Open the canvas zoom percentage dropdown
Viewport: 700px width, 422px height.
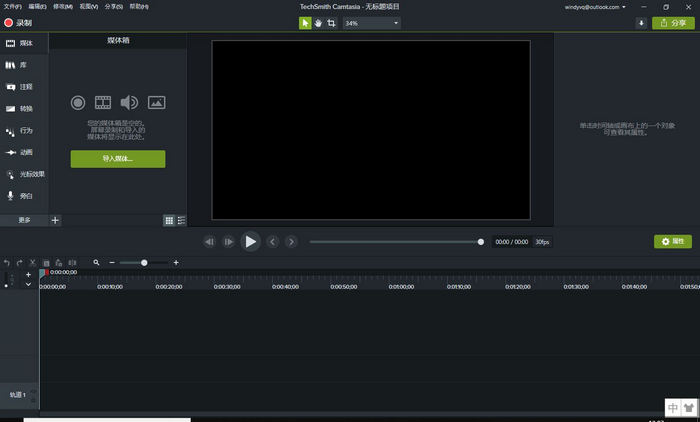click(372, 22)
